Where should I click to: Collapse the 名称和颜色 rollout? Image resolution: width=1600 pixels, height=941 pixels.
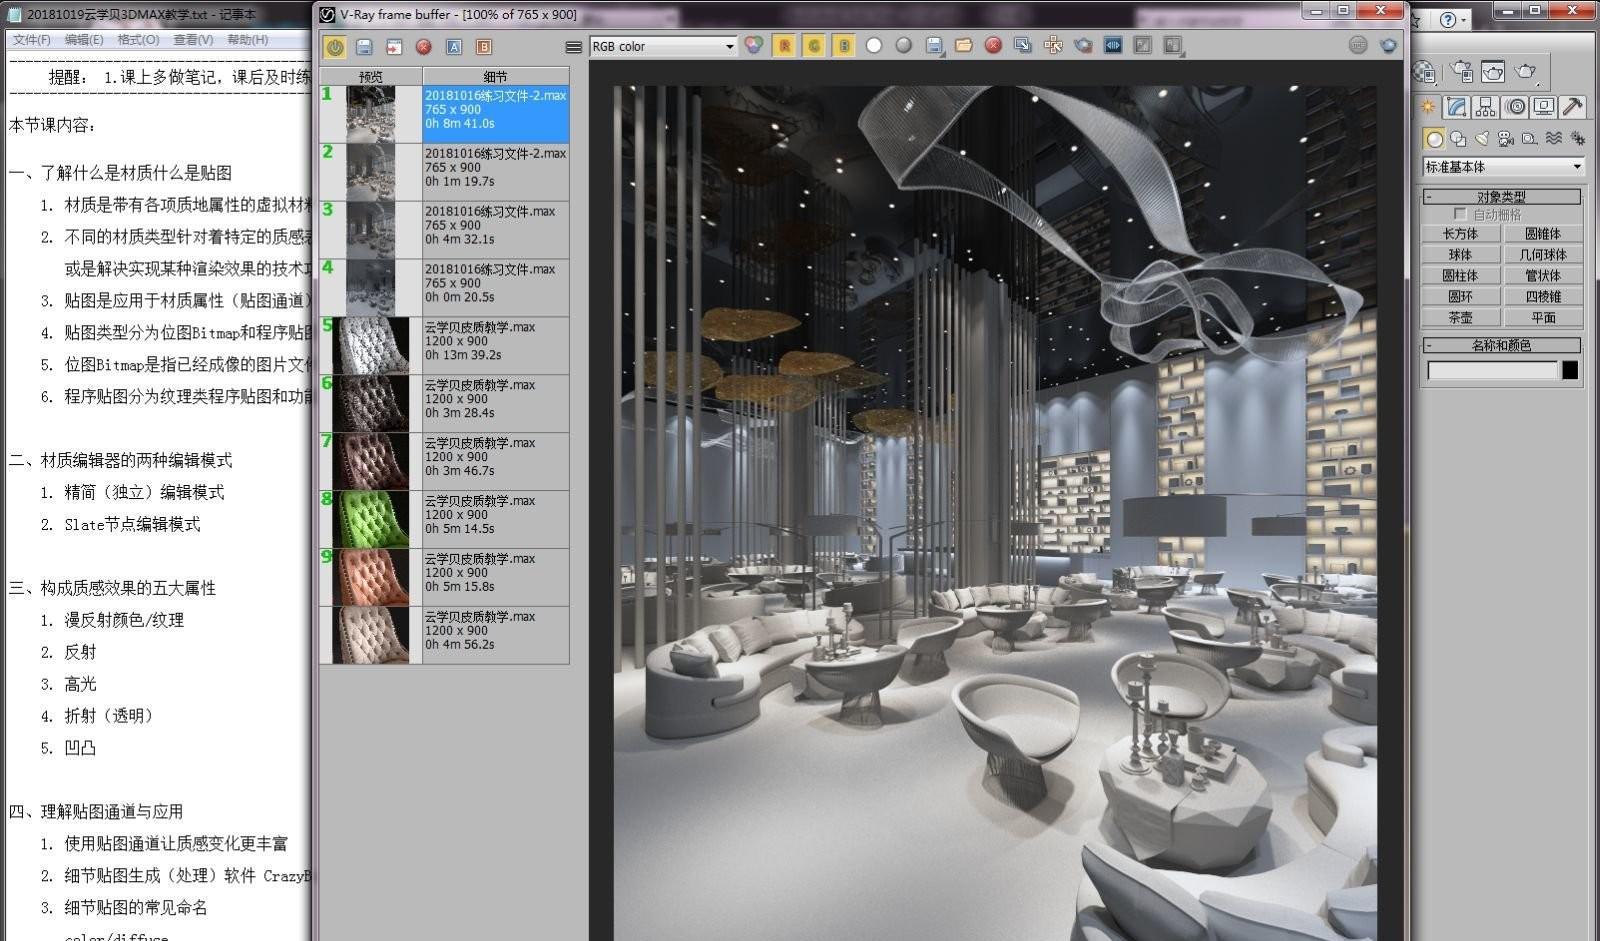[x=1502, y=345]
